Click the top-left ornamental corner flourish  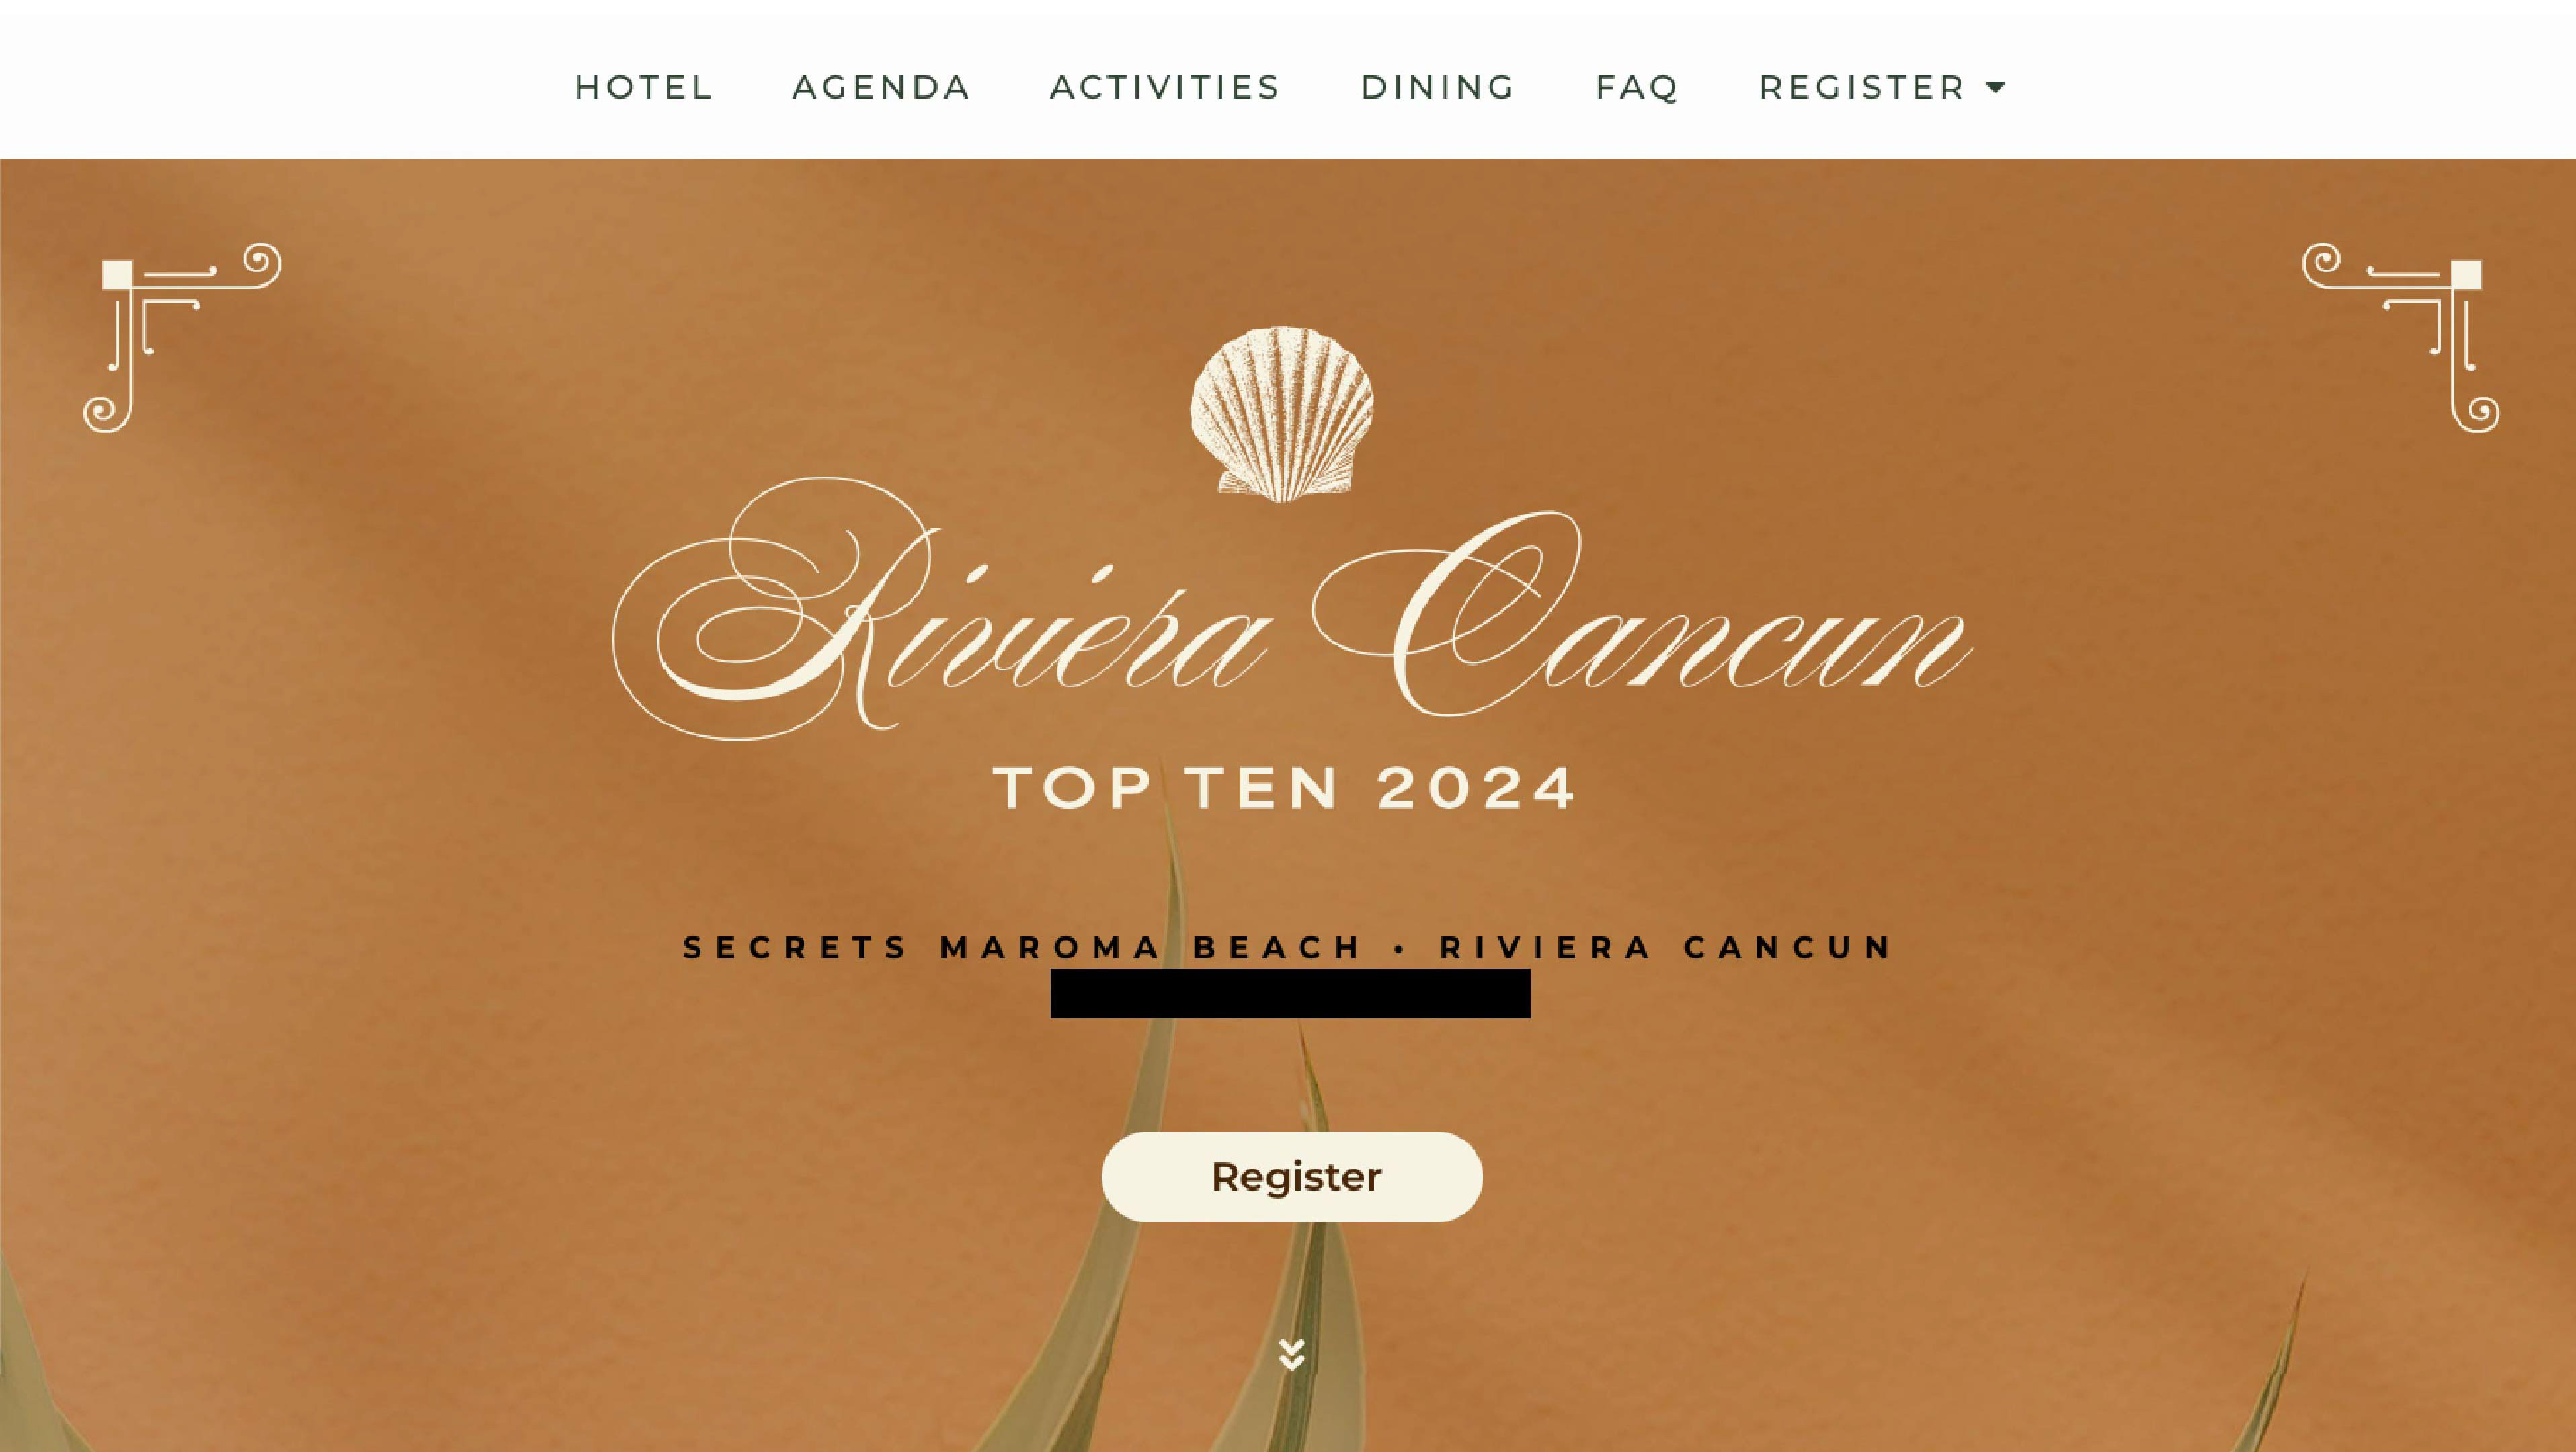click(x=181, y=337)
